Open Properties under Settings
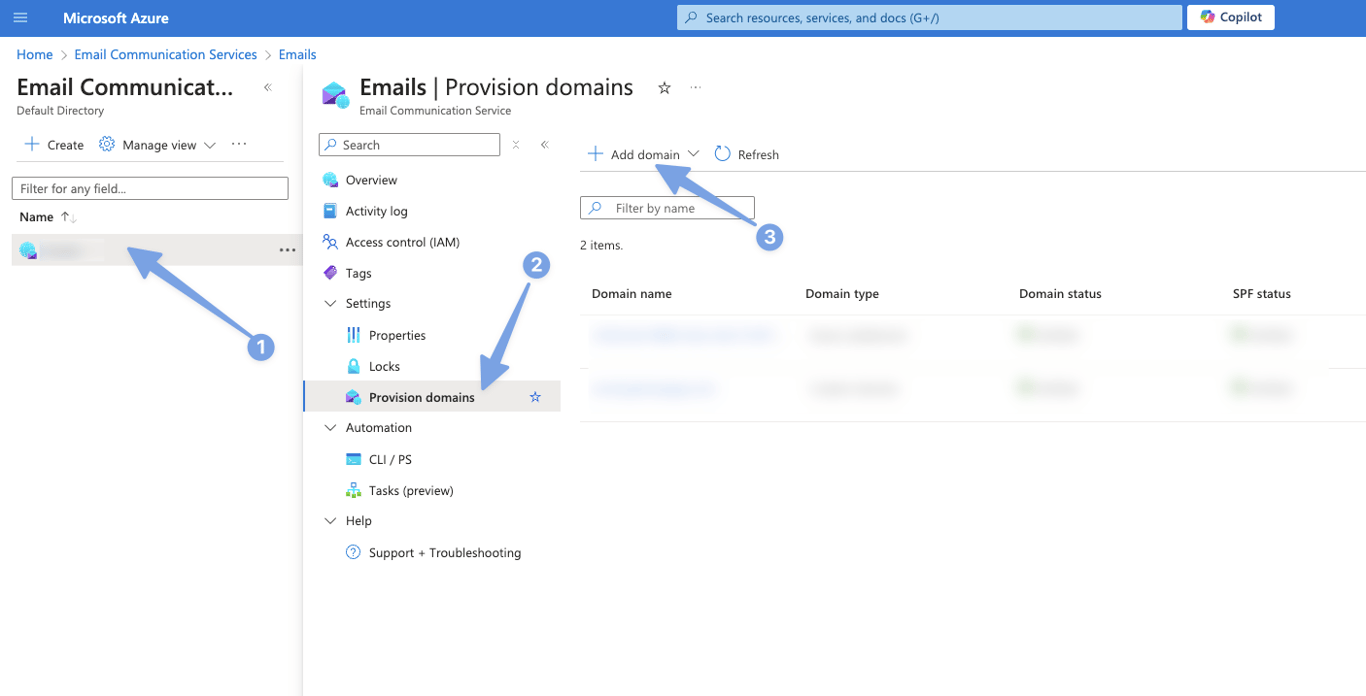1366x696 pixels. click(x=397, y=335)
